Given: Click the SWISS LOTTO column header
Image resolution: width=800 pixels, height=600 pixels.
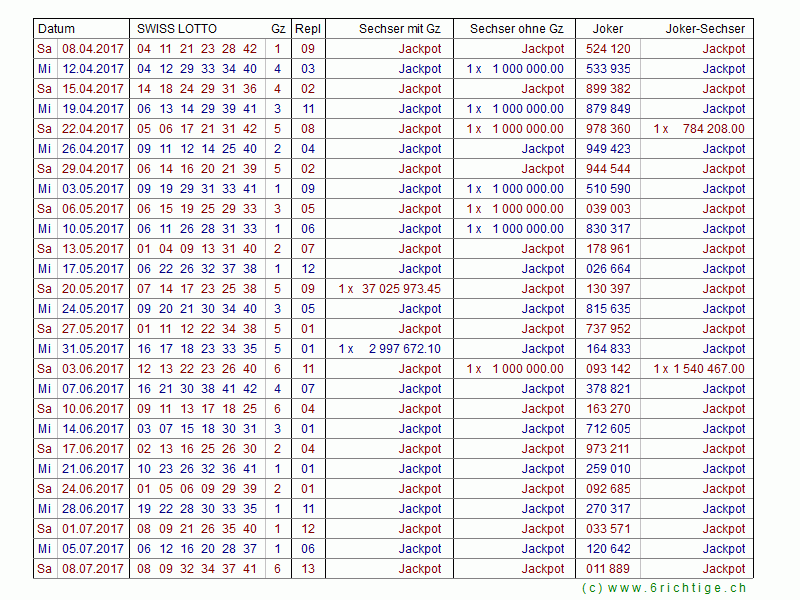Looking at the screenshot, I should pos(176,29).
